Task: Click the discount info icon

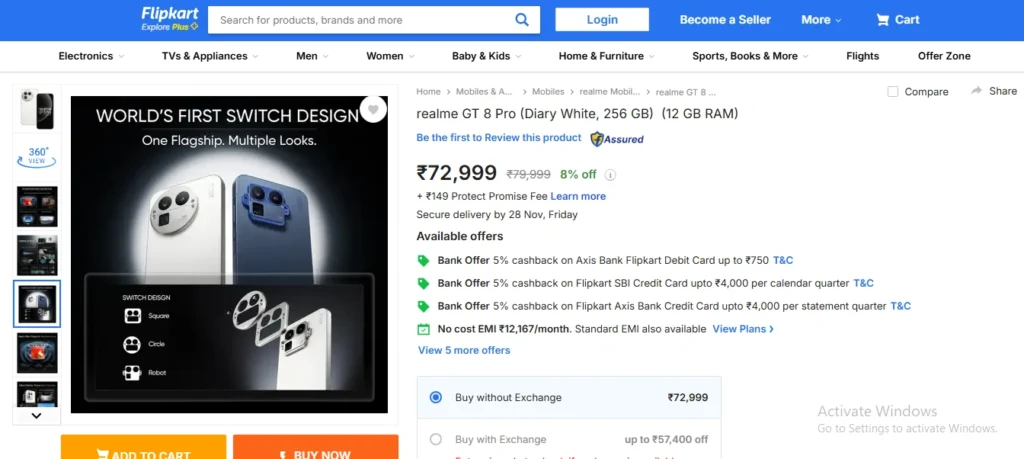Action: (610, 174)
